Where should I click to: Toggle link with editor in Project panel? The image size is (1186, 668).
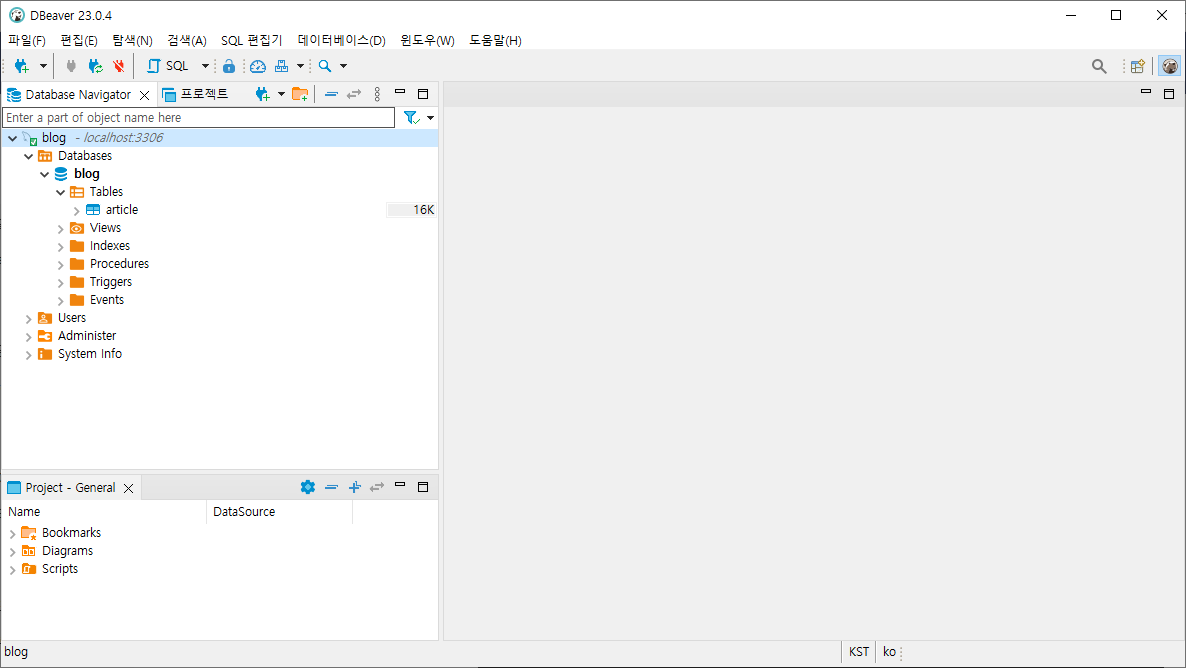(x=377, y=487)
